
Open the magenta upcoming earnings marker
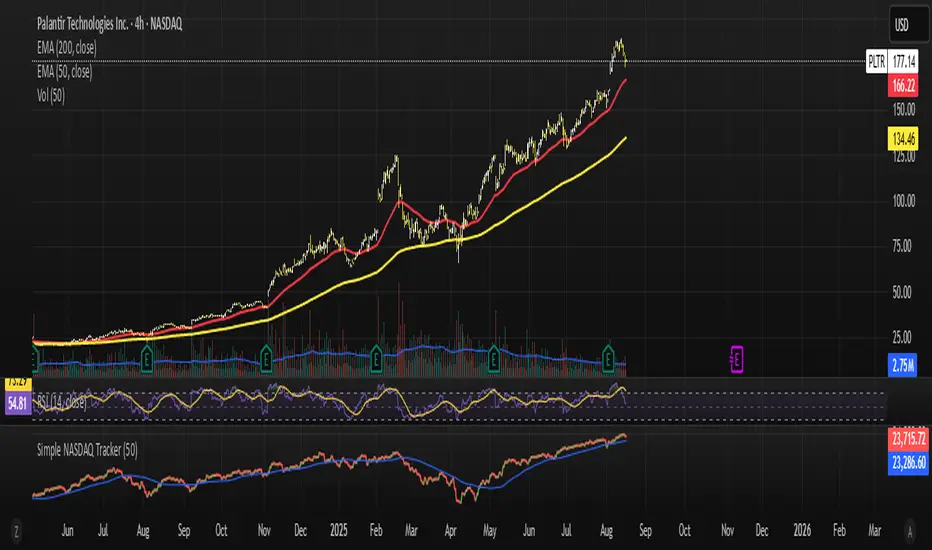736,359
